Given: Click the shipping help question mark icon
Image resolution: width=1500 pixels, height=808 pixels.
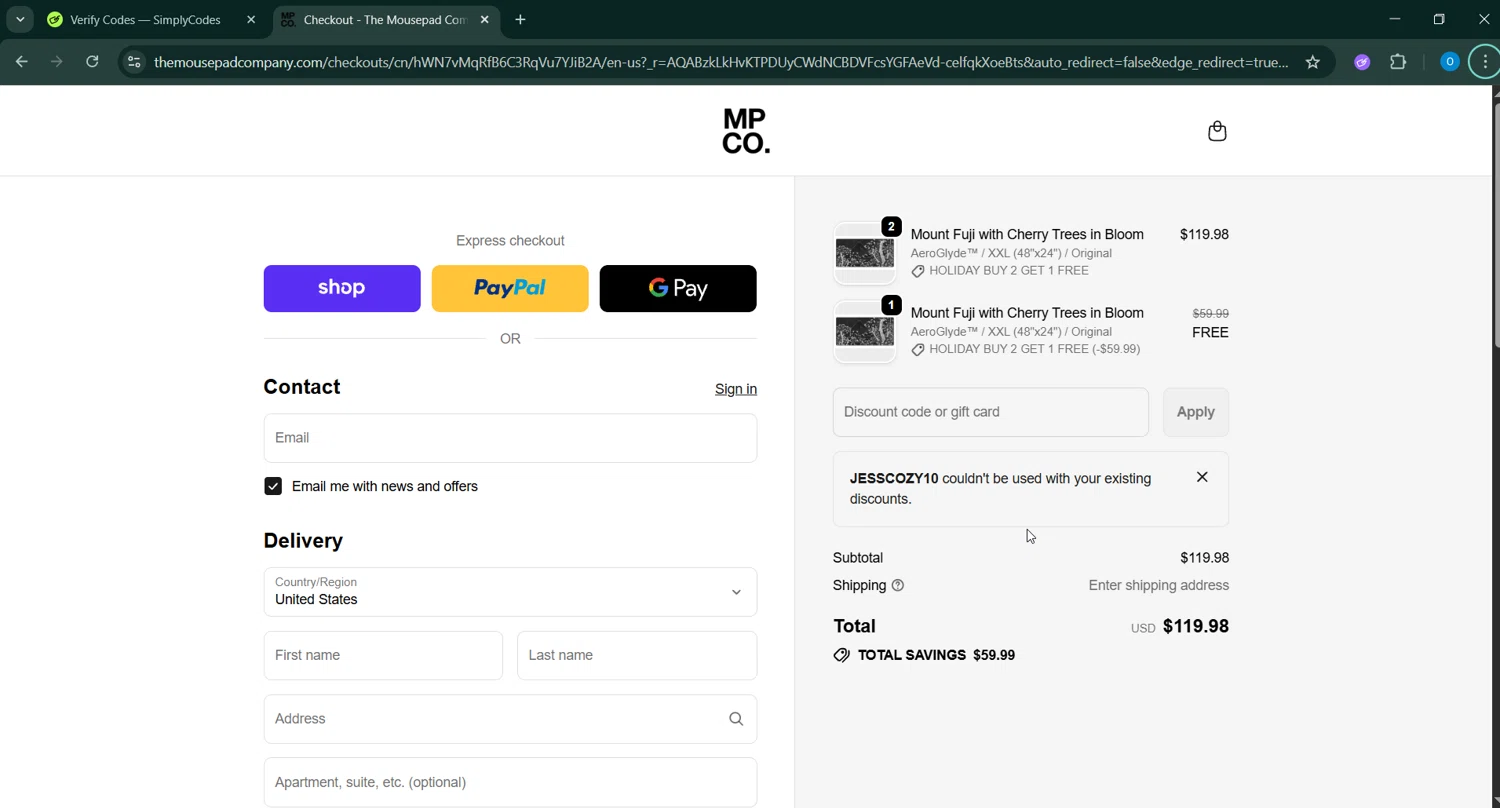Looking at the screenshot, I should (x=897, y=585).
